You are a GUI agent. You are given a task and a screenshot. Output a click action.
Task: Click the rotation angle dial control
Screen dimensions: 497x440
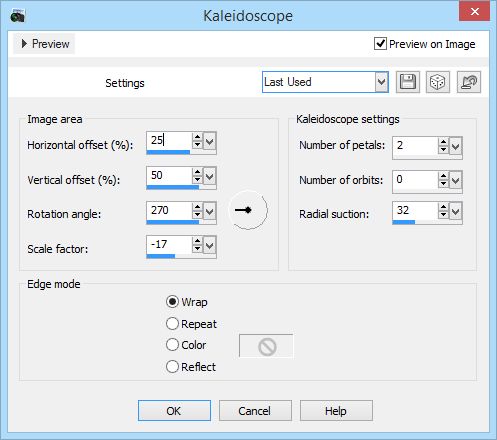(248, 210)
